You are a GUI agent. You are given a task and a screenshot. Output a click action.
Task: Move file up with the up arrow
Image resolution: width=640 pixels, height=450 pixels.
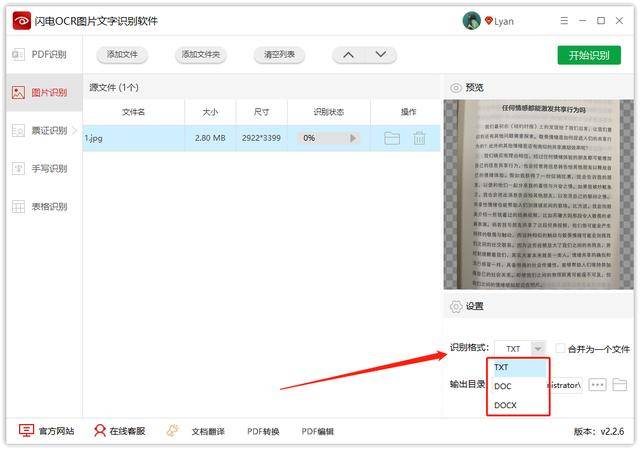[x=348, y=55]
